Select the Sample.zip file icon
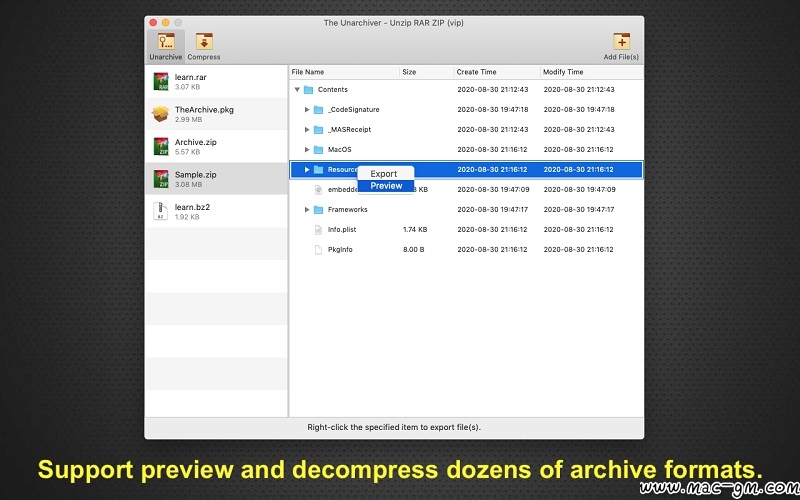Image resolution: width=800 pixels, height=500 pixels. pos(161,179)
